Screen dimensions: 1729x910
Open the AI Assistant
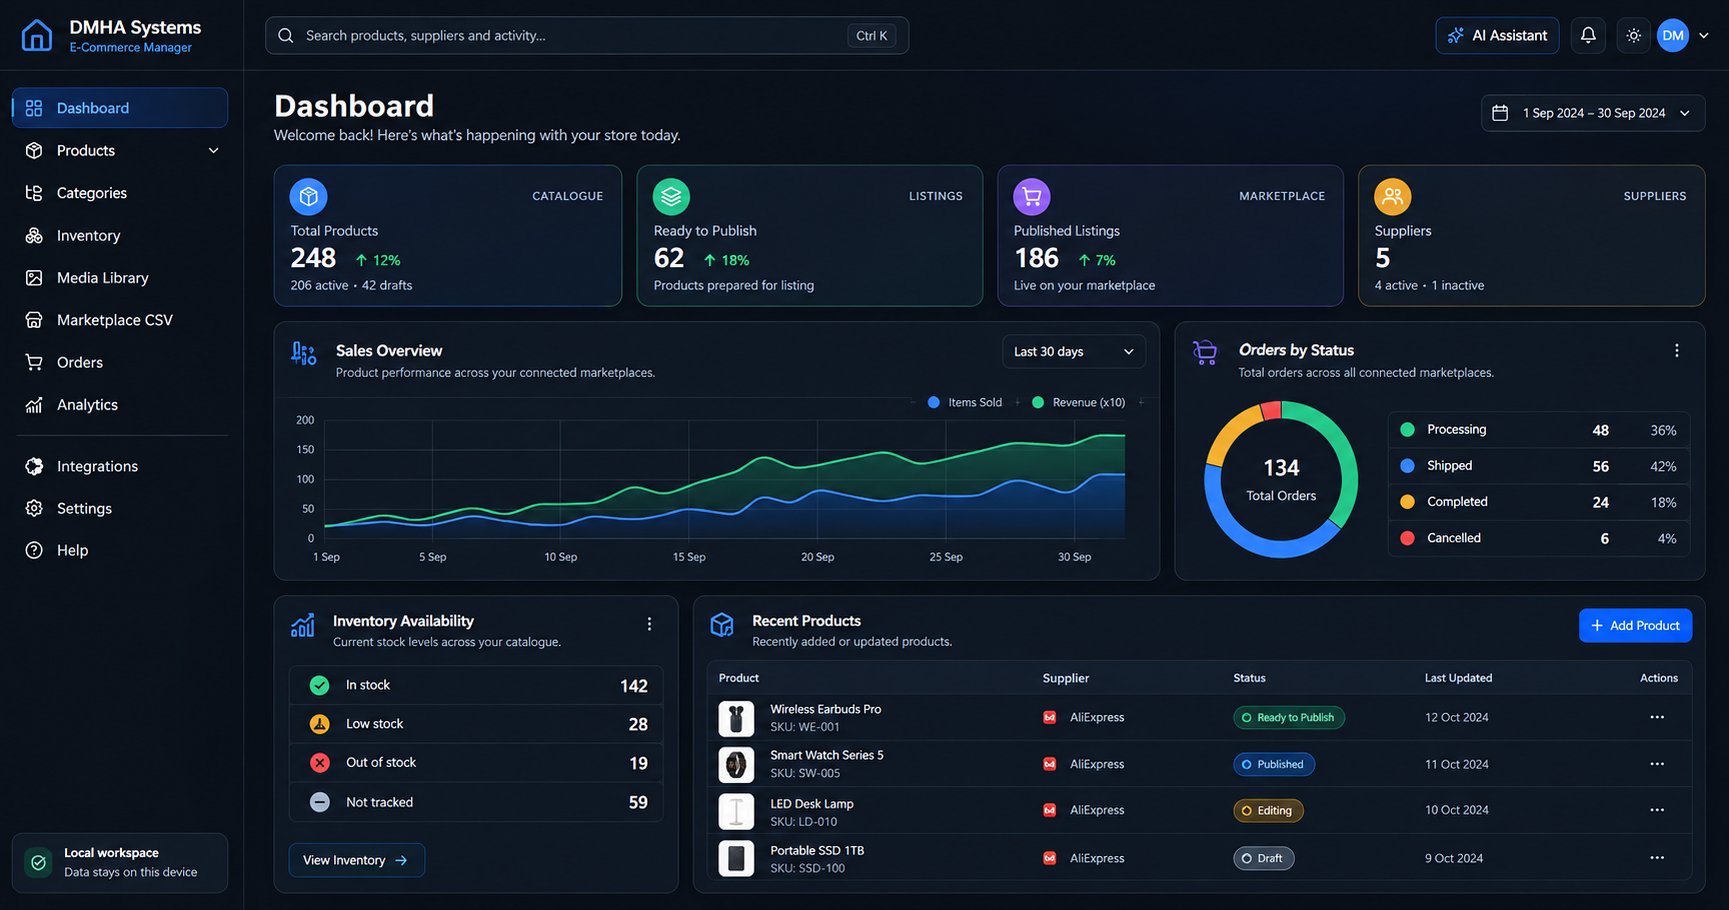pyautogui.click(x=1497, y=35)
